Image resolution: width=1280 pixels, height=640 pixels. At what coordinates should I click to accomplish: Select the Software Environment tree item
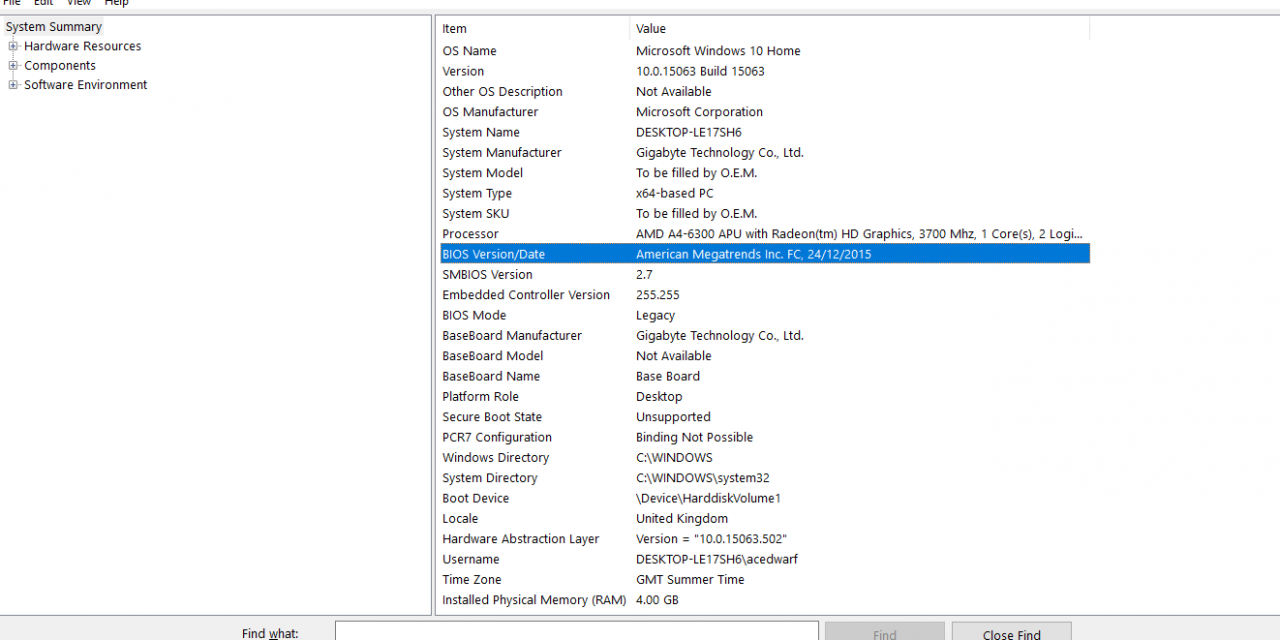(86, 85)
